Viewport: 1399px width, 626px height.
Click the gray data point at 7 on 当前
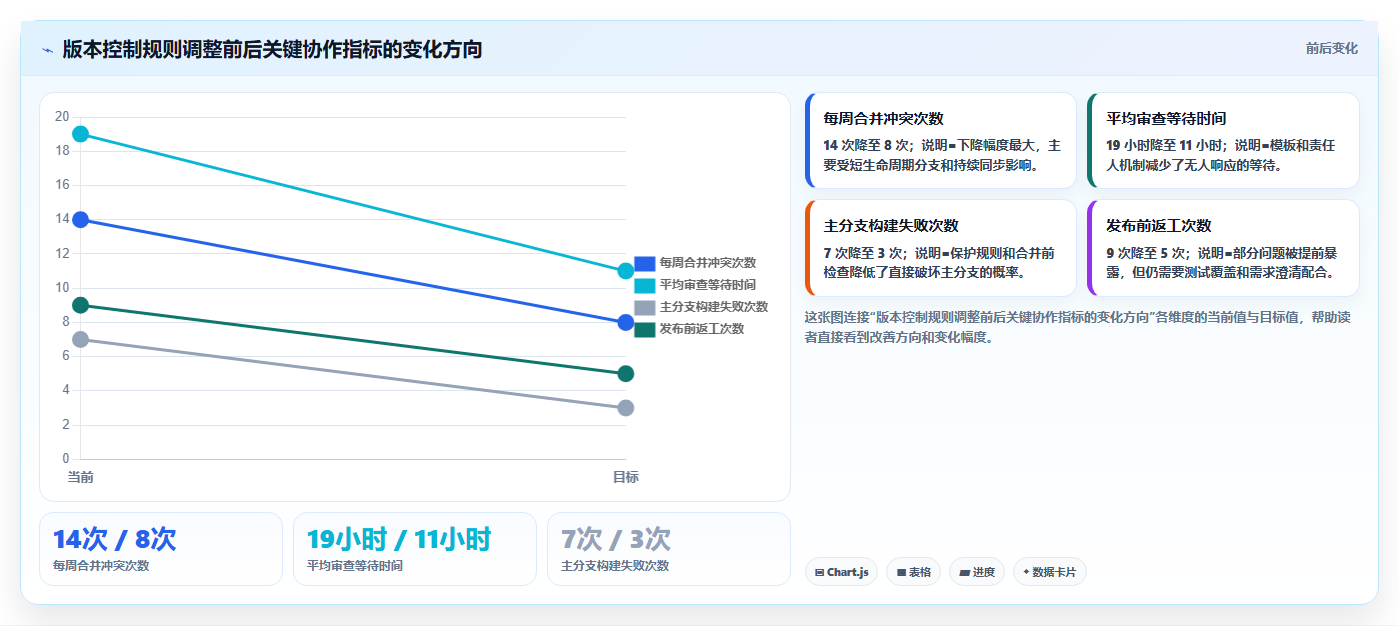(81, 339)
